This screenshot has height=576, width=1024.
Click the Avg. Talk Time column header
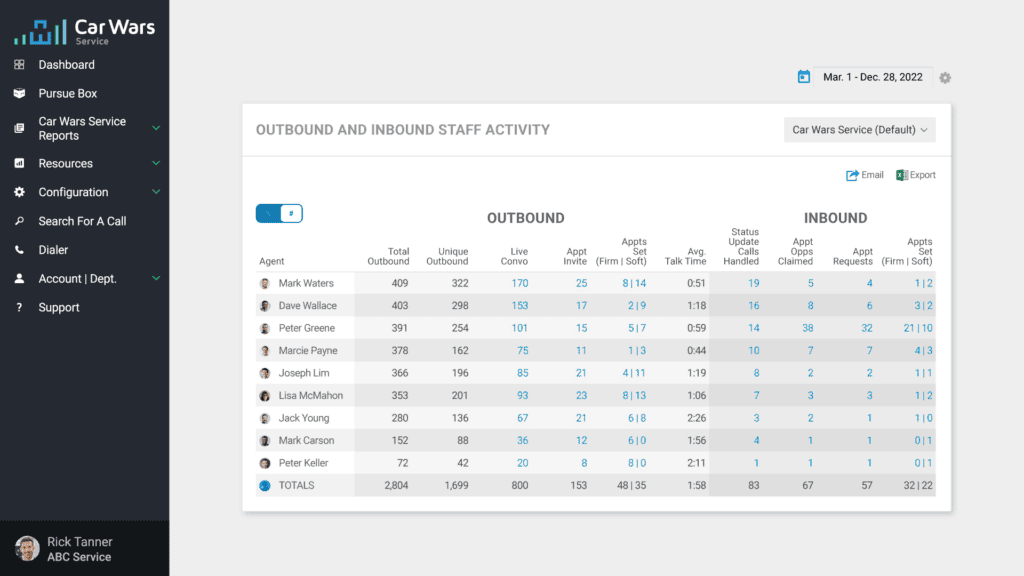[x=686, y=256]
